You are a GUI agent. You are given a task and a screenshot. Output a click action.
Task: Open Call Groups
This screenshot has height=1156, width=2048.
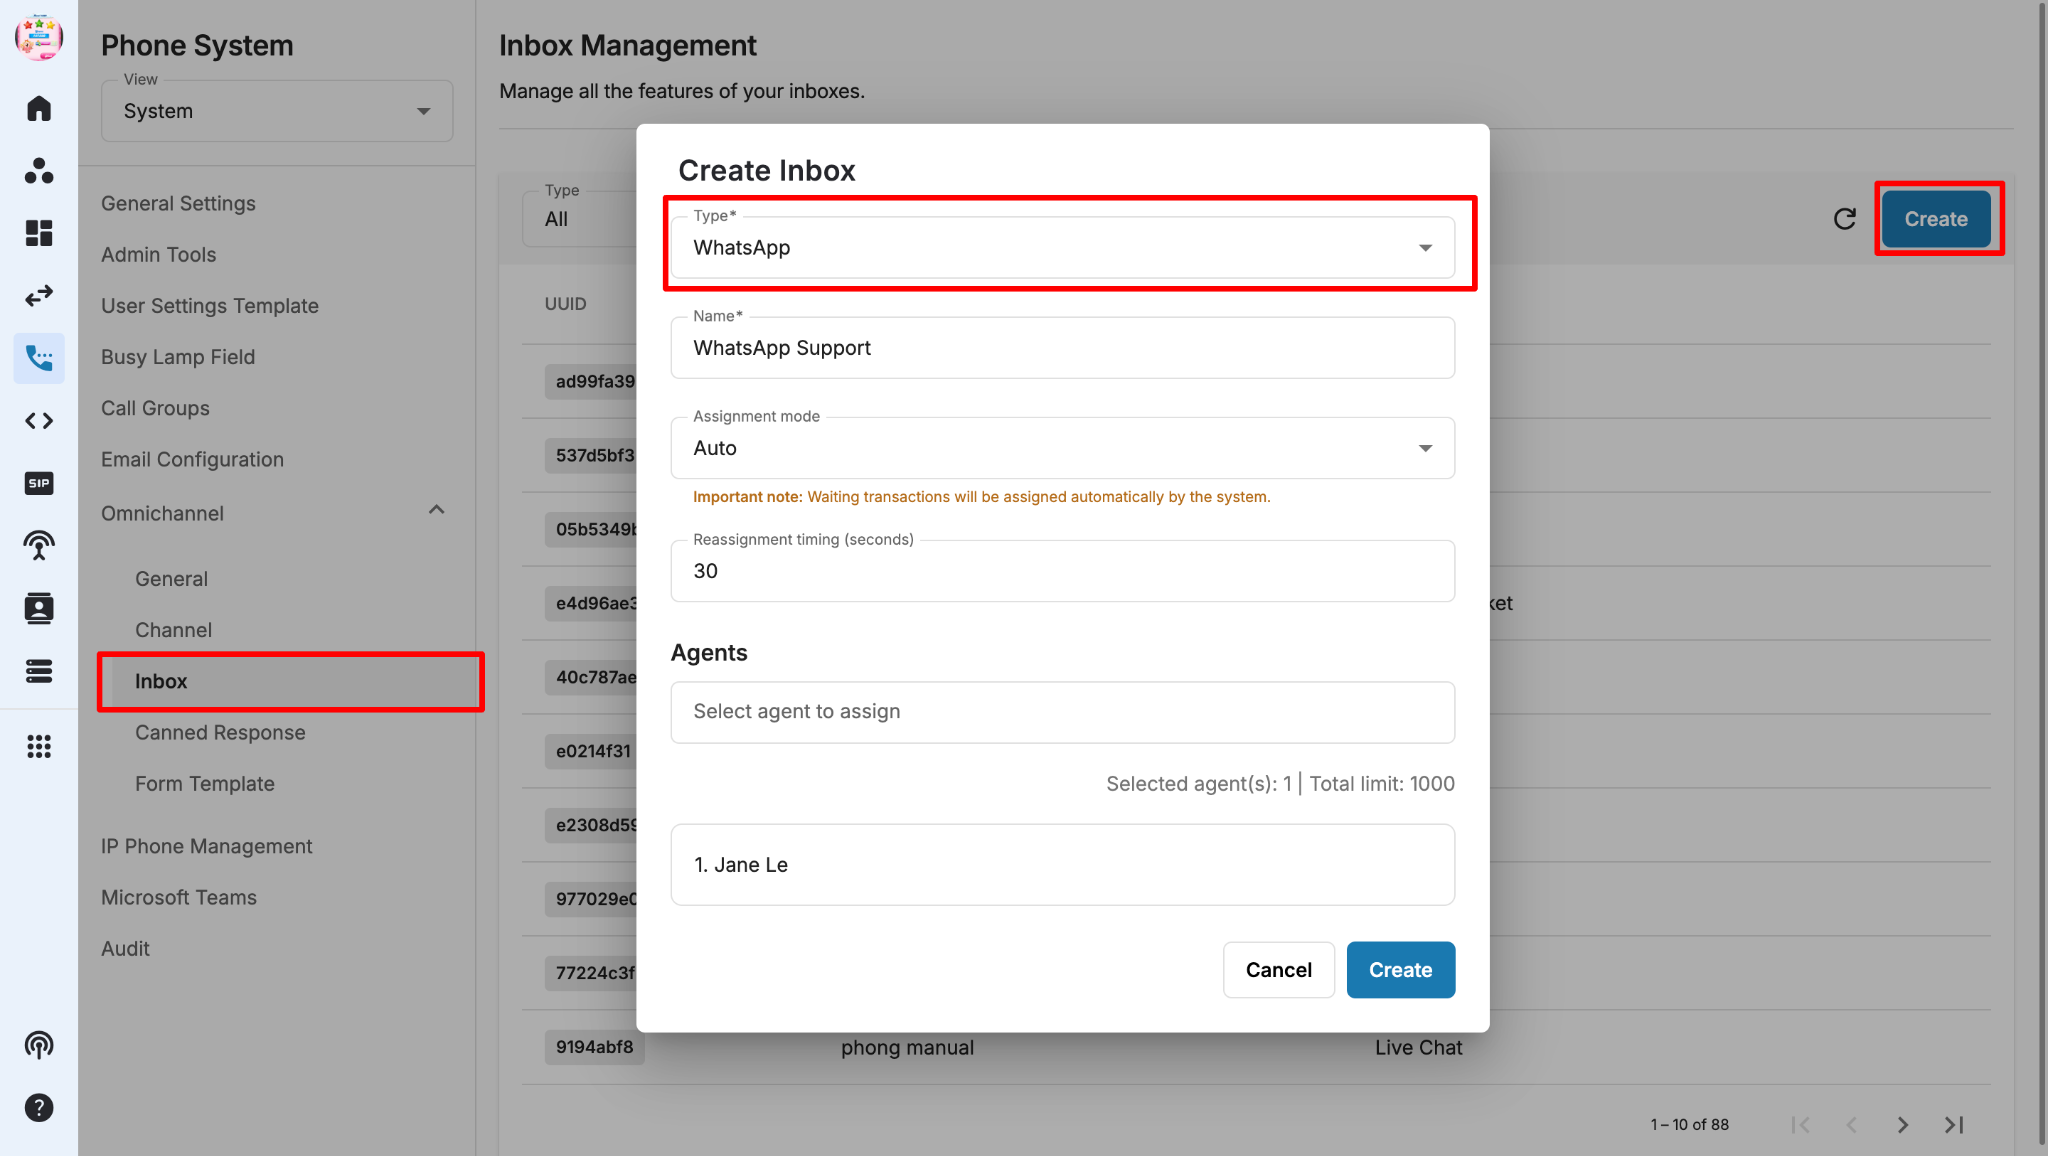tap(155, 408)
